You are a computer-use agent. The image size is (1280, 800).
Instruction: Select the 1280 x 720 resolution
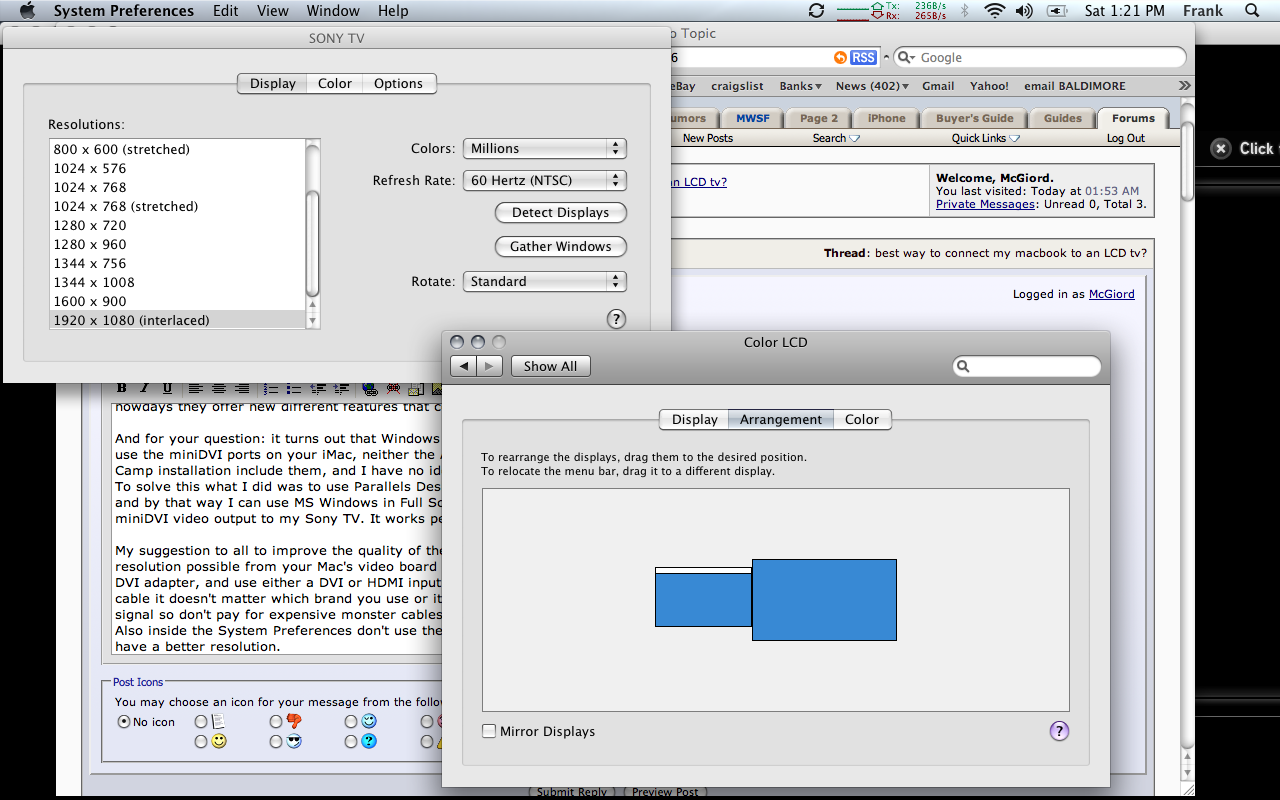[x=178, y=226]
